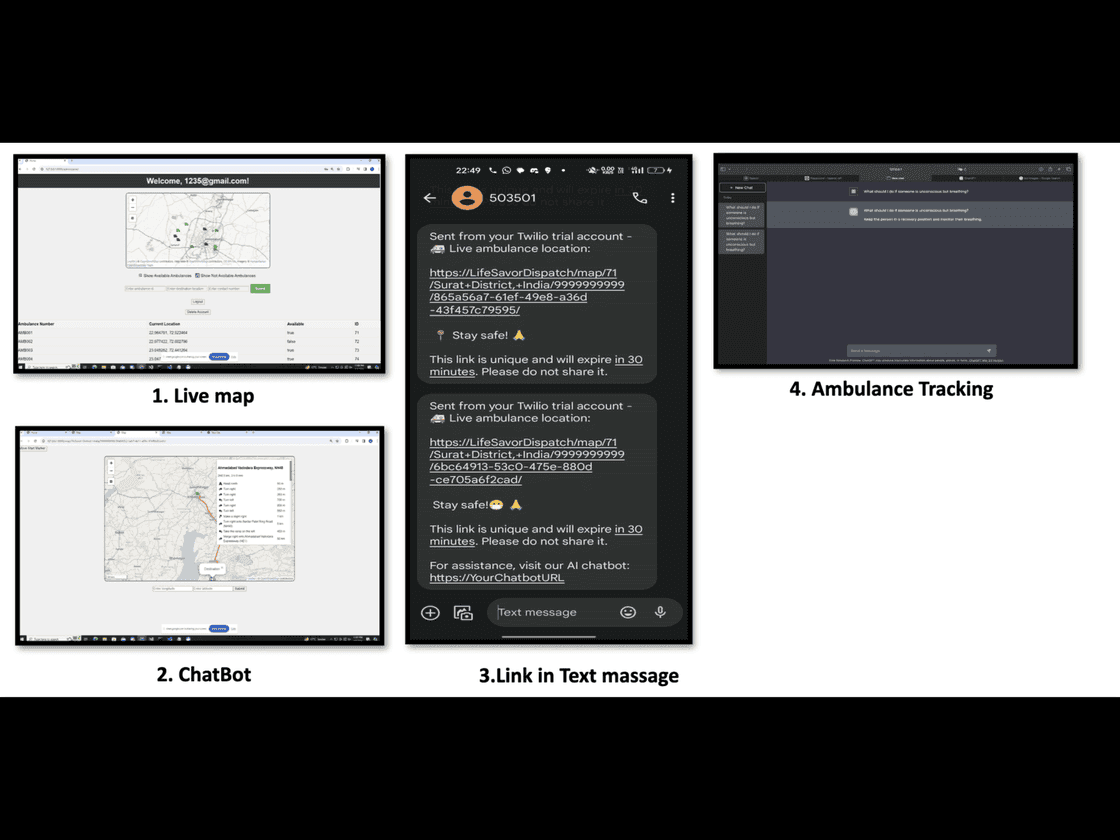Click the AMB001 row in the ambulance table

point(198,333)
